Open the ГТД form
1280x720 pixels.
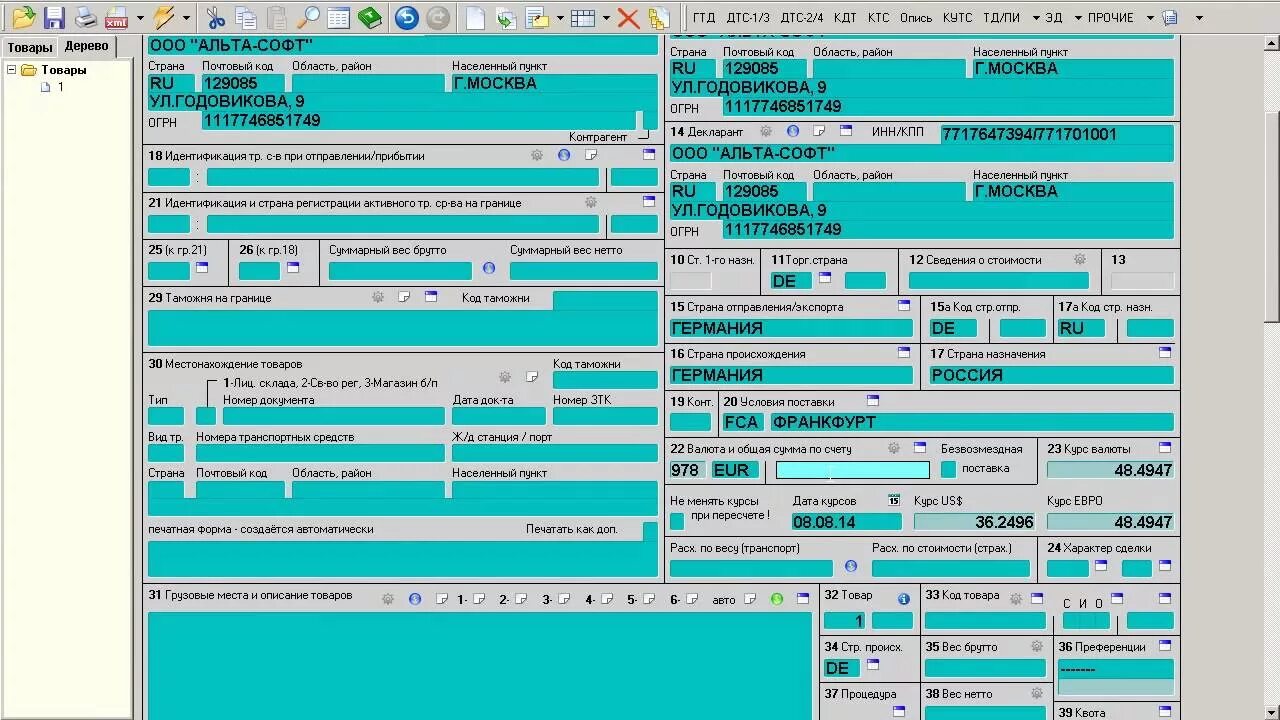click(x=704, y=18)
